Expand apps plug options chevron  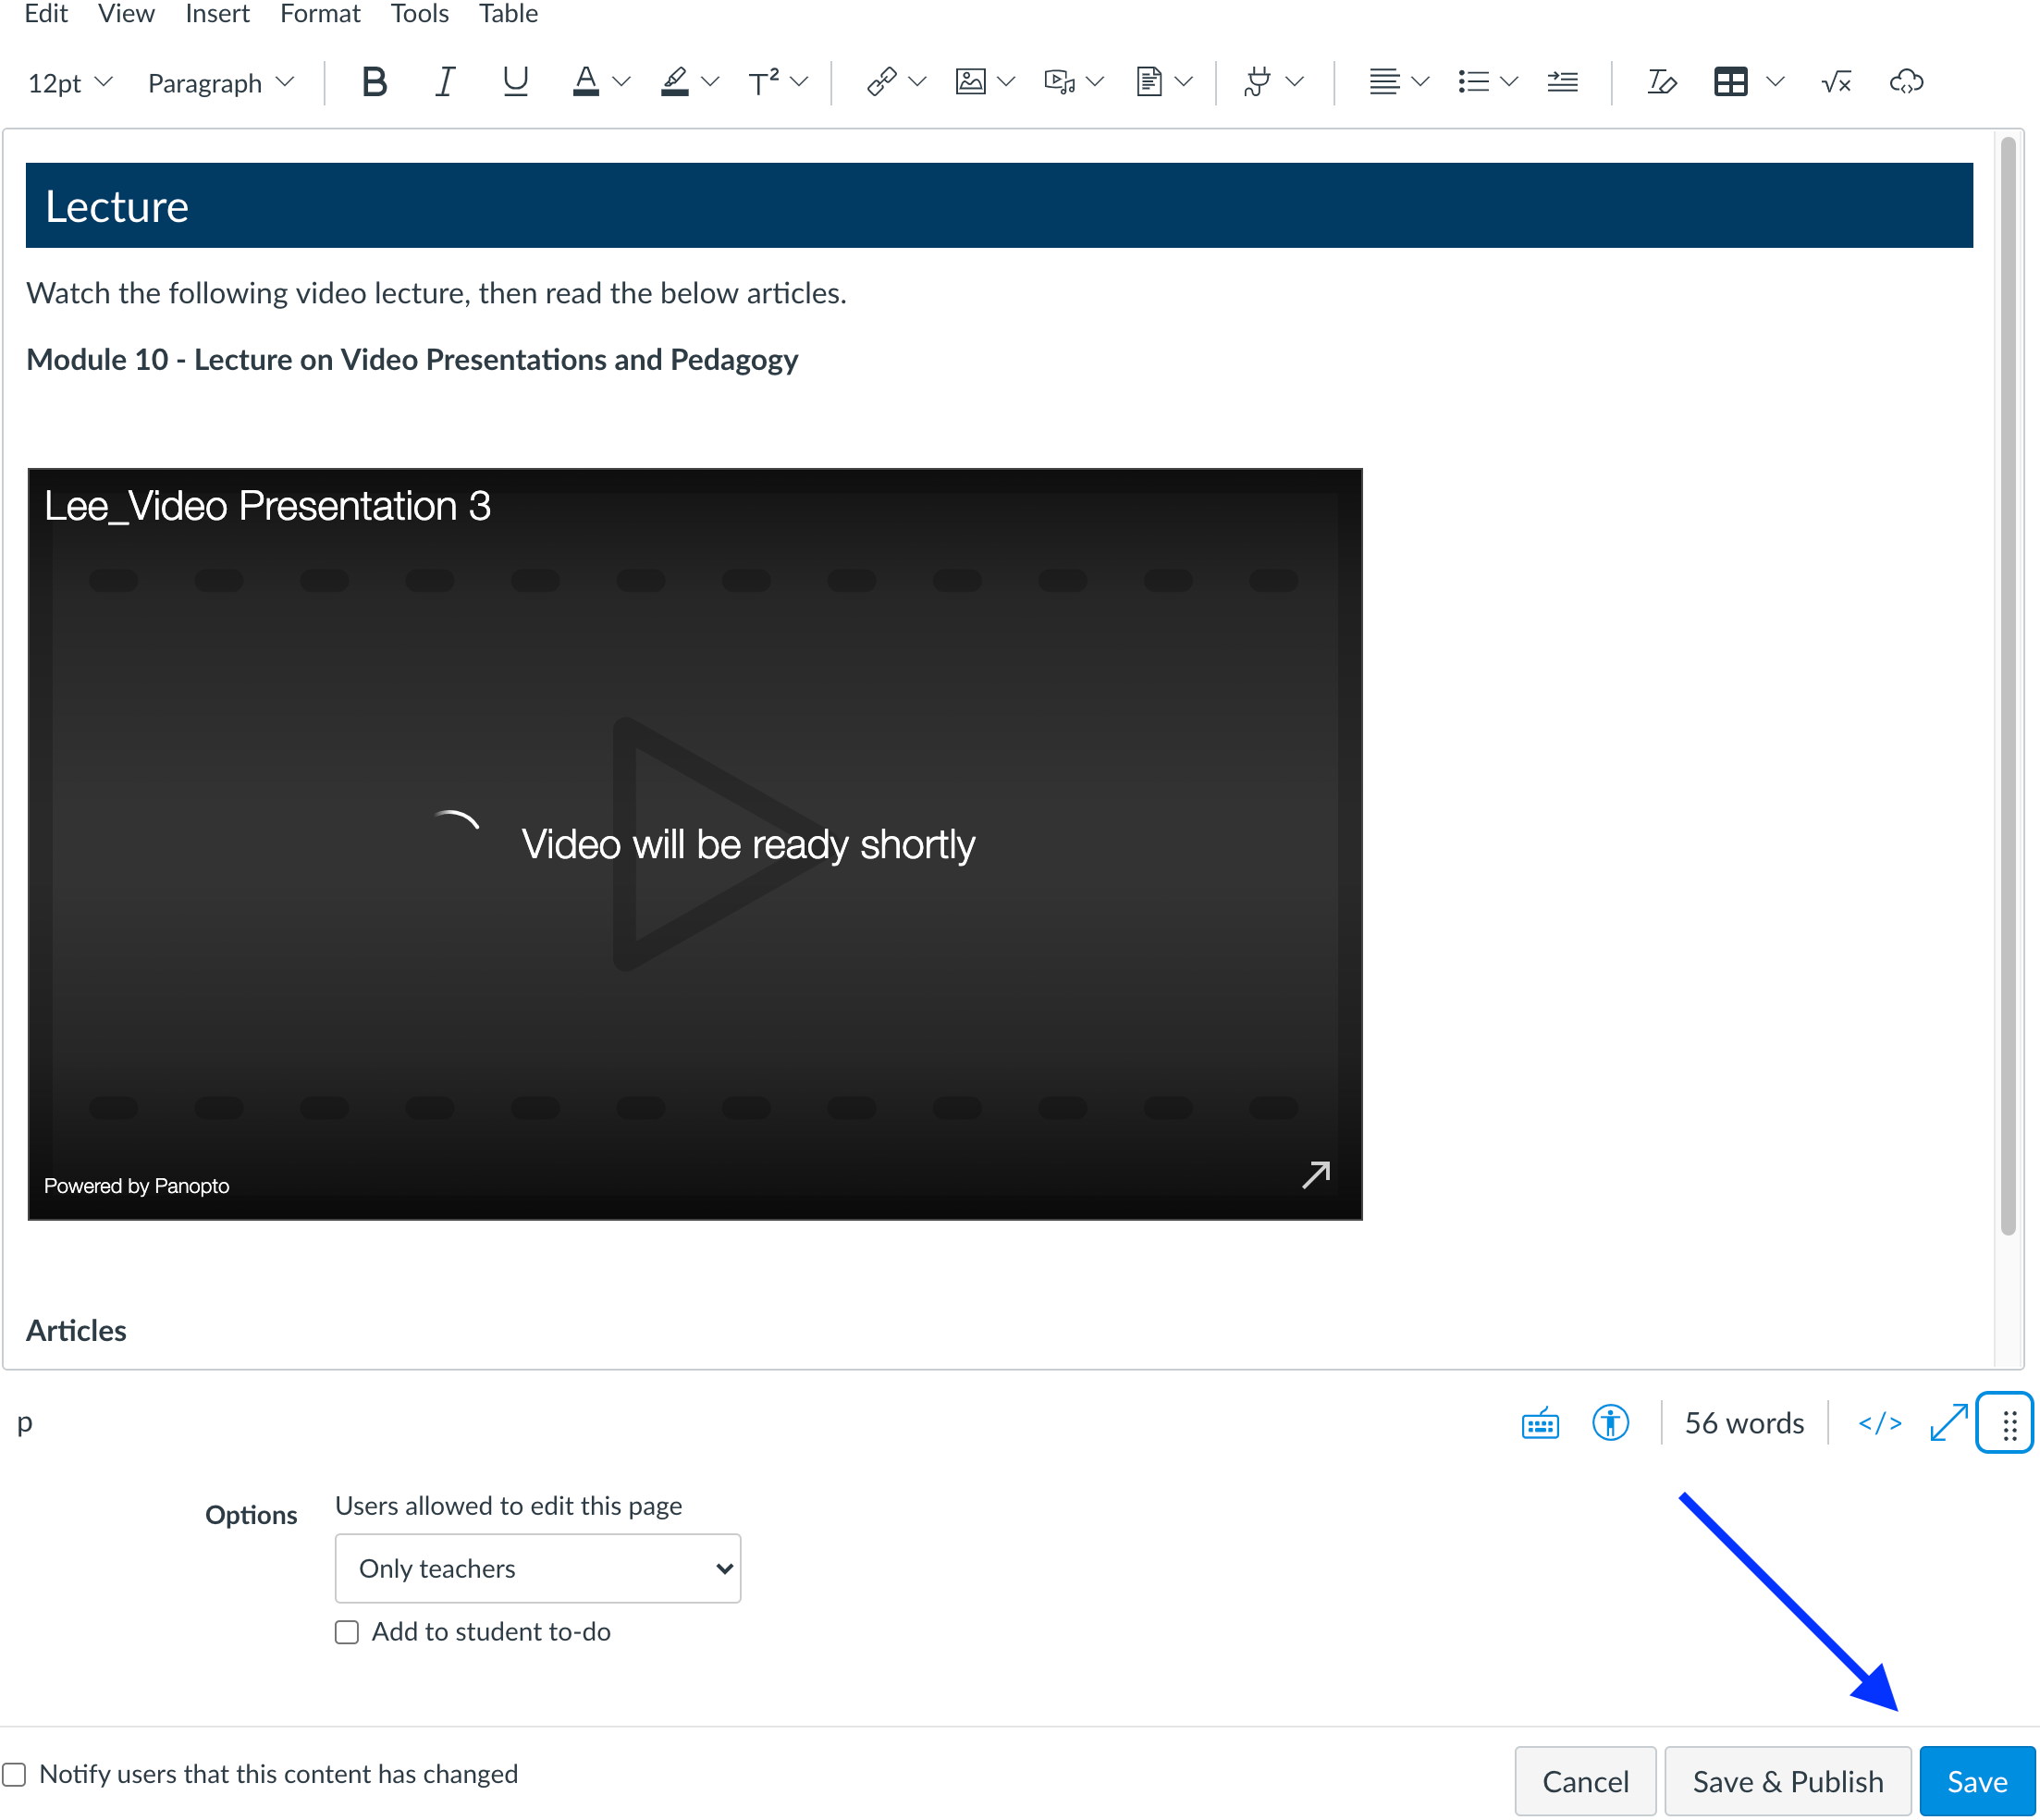click(1294, 82)
